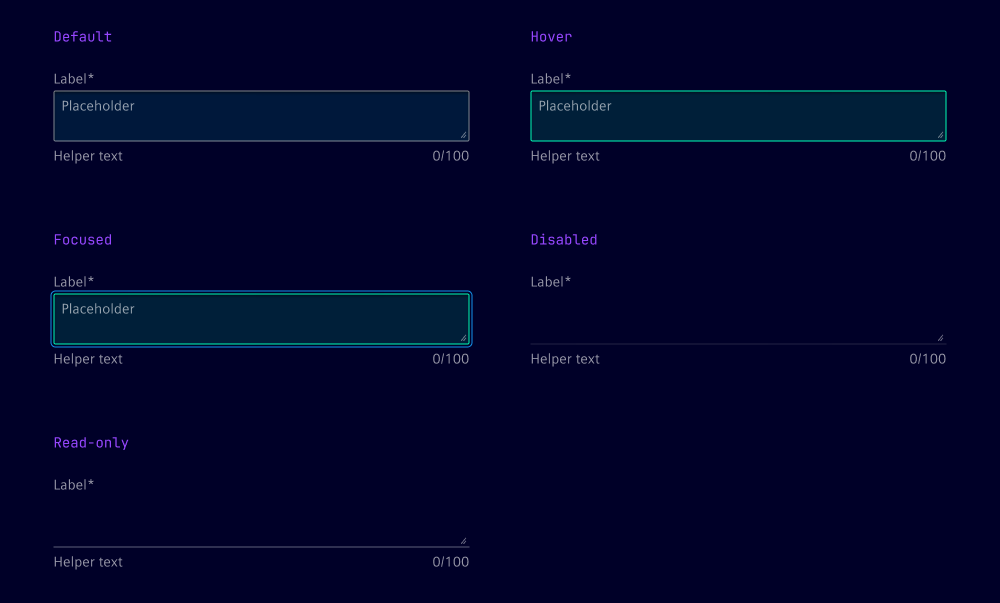Click the resize grip in the Disabled textarea
Viewport: 1000px width, 603px height.
pos(940,338)
